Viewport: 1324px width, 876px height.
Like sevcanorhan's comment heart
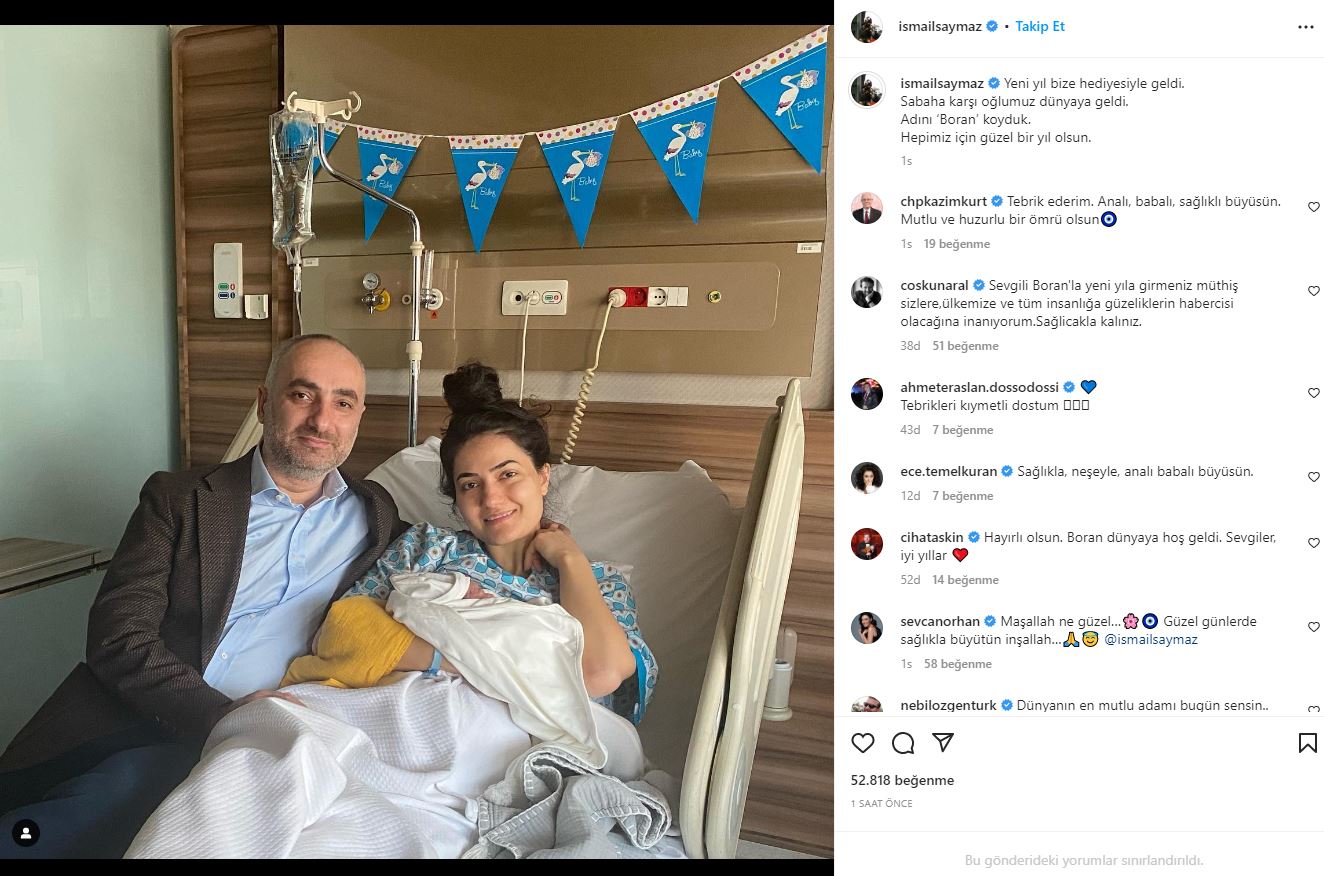(x=1314, y=627)
